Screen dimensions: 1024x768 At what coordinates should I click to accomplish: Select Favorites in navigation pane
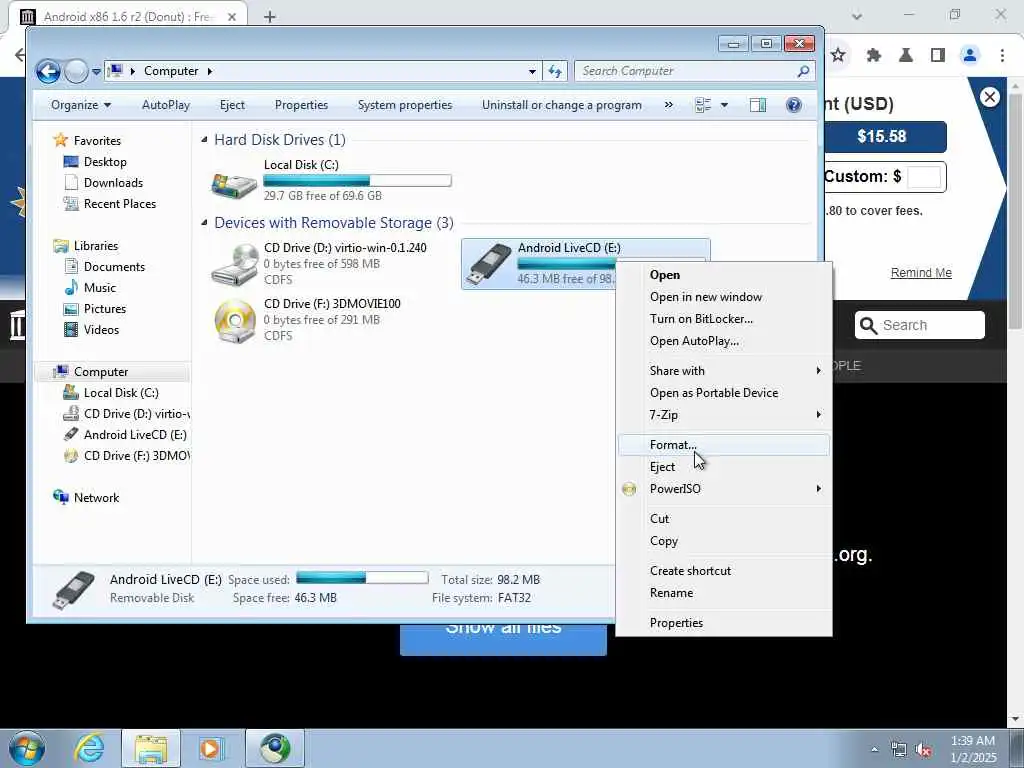[97, 140]
